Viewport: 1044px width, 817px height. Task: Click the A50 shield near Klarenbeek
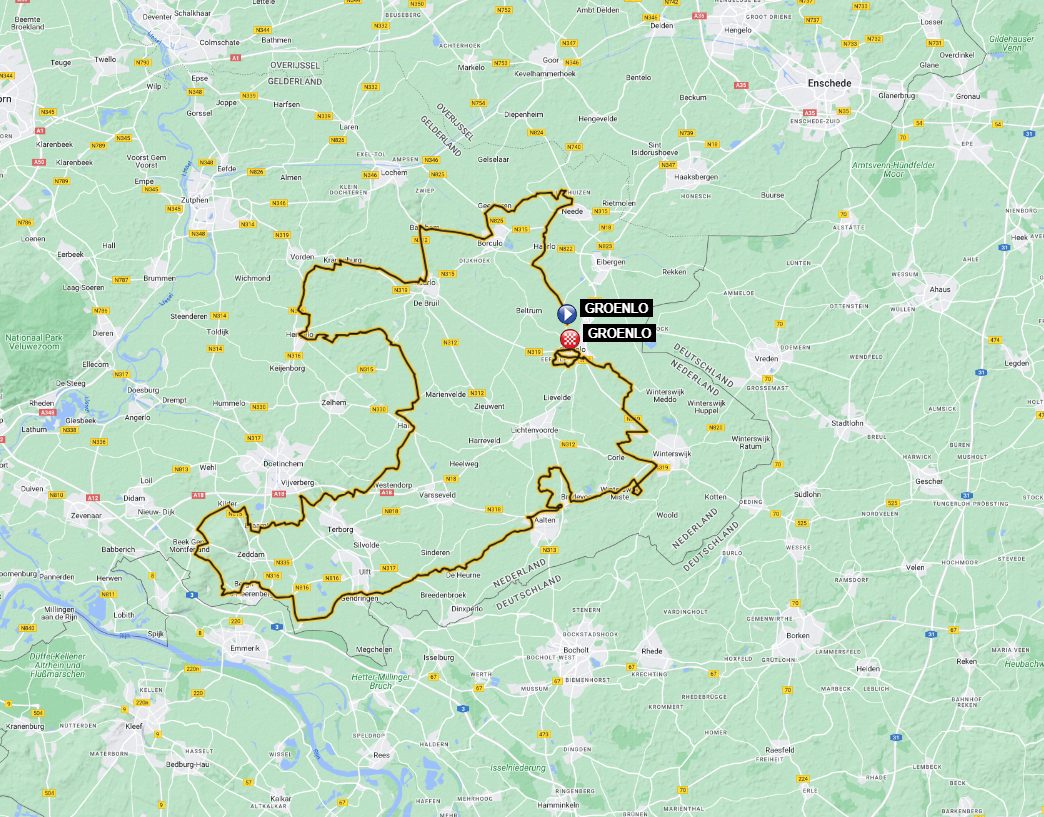click(x=39, y=162)
